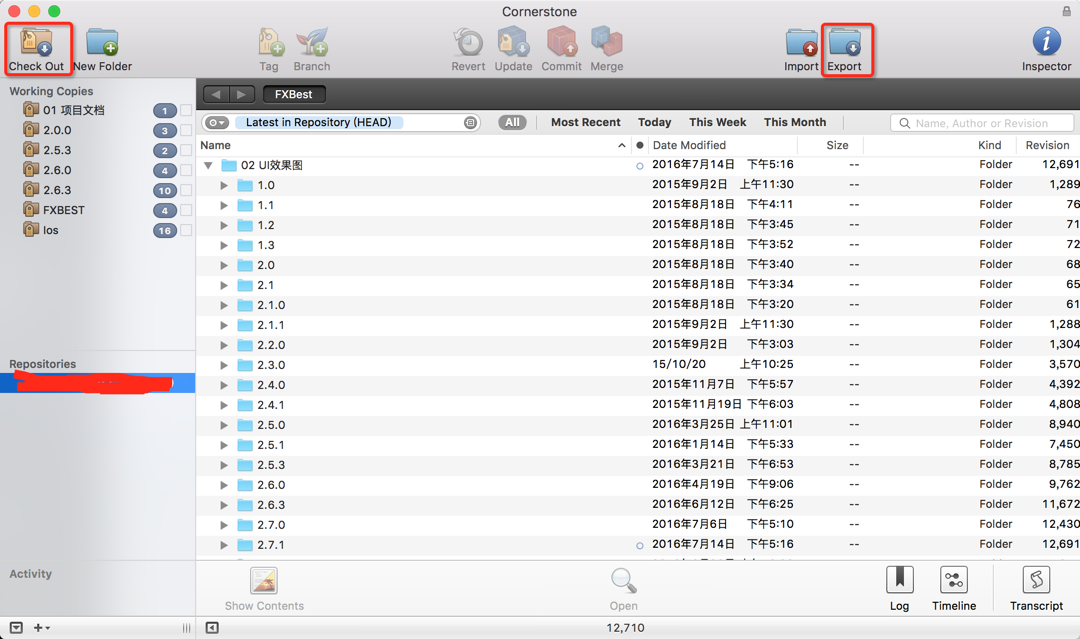Enable checkbox for Ios working copy
Image resolution: width=1080 pixels, height=639 pixels.
(x=186, y=230)
